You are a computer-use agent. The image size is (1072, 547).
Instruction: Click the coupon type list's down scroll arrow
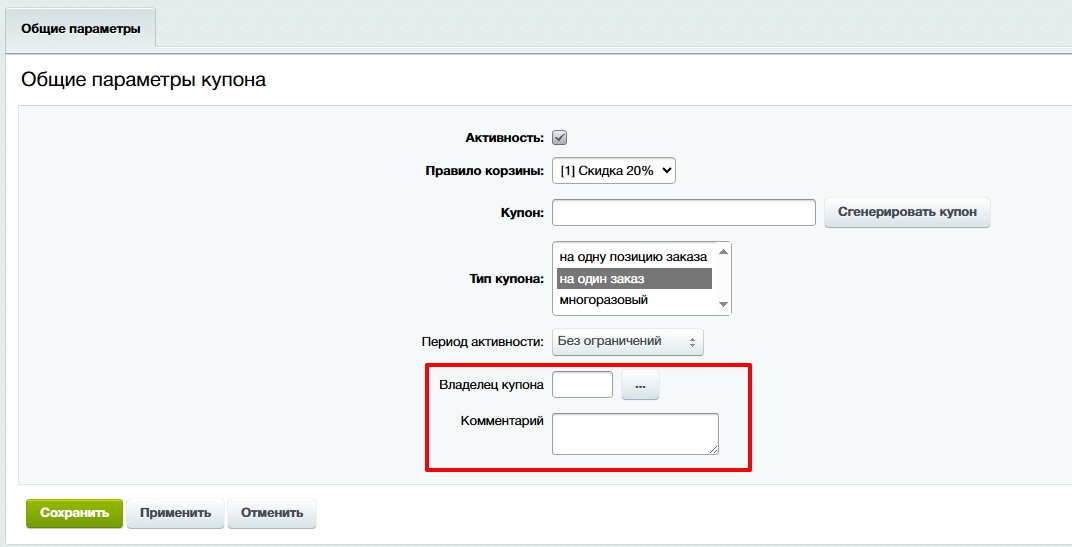tap(723, 304)
